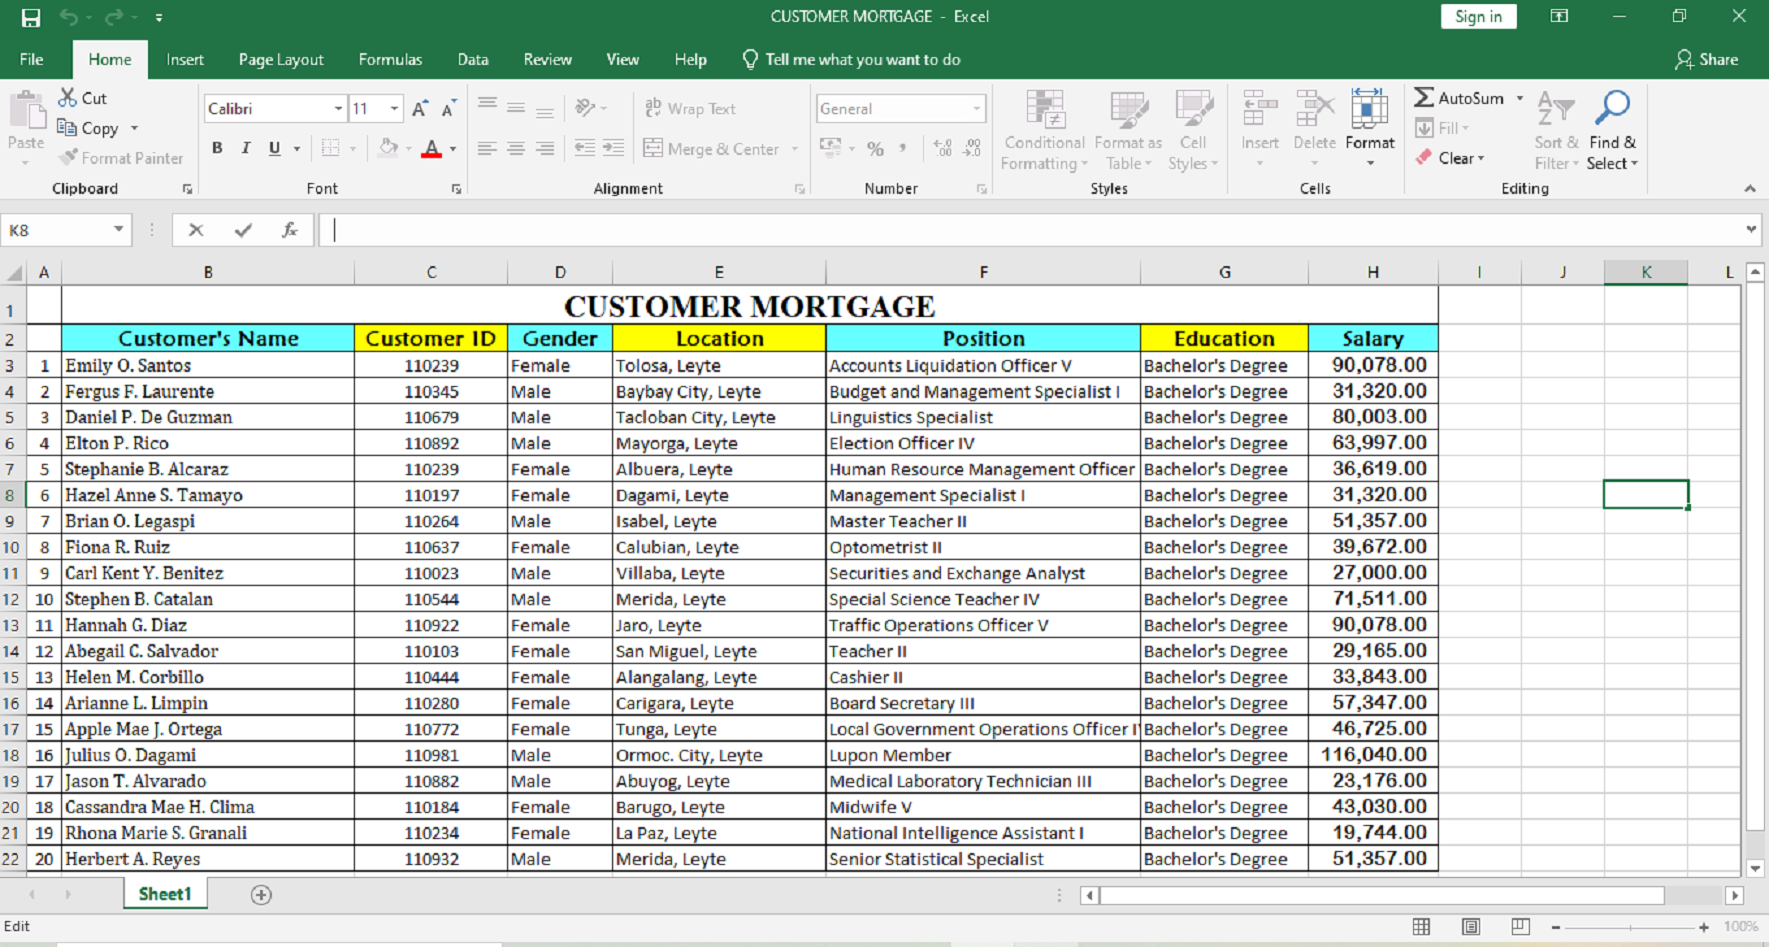Click the red Font Color swatch button
This screenshot has height=947, width=1769.
point(431,148)
